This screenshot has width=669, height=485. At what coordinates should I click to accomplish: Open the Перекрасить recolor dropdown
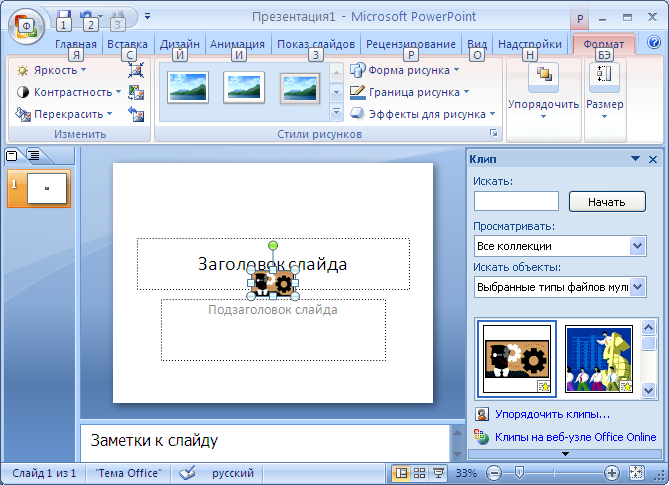[x=64, y=114]
